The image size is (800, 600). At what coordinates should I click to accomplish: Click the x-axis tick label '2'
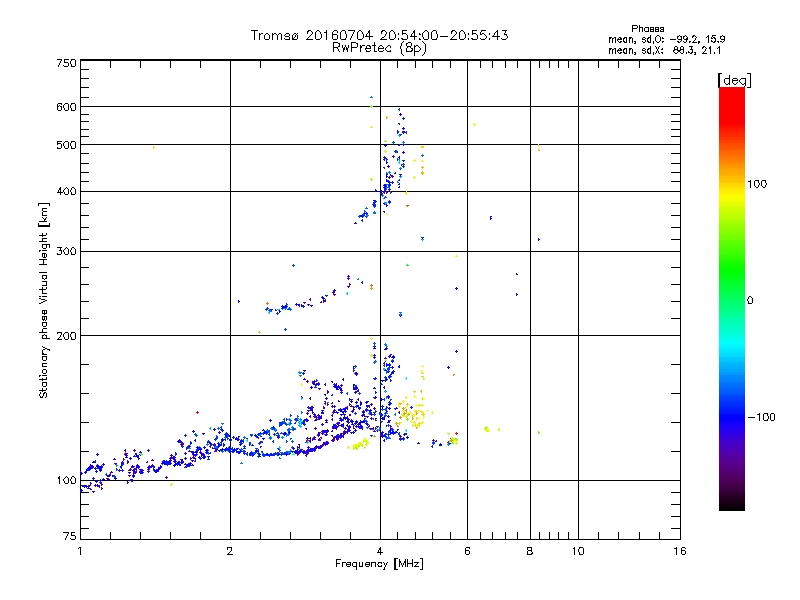tap(230, 551)
